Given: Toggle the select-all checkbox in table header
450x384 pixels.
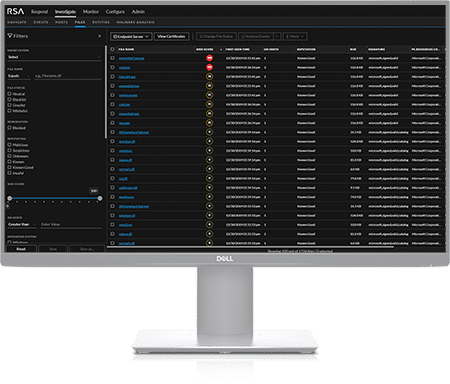Looking at the screenshot, I should click(x=112, y=49).
